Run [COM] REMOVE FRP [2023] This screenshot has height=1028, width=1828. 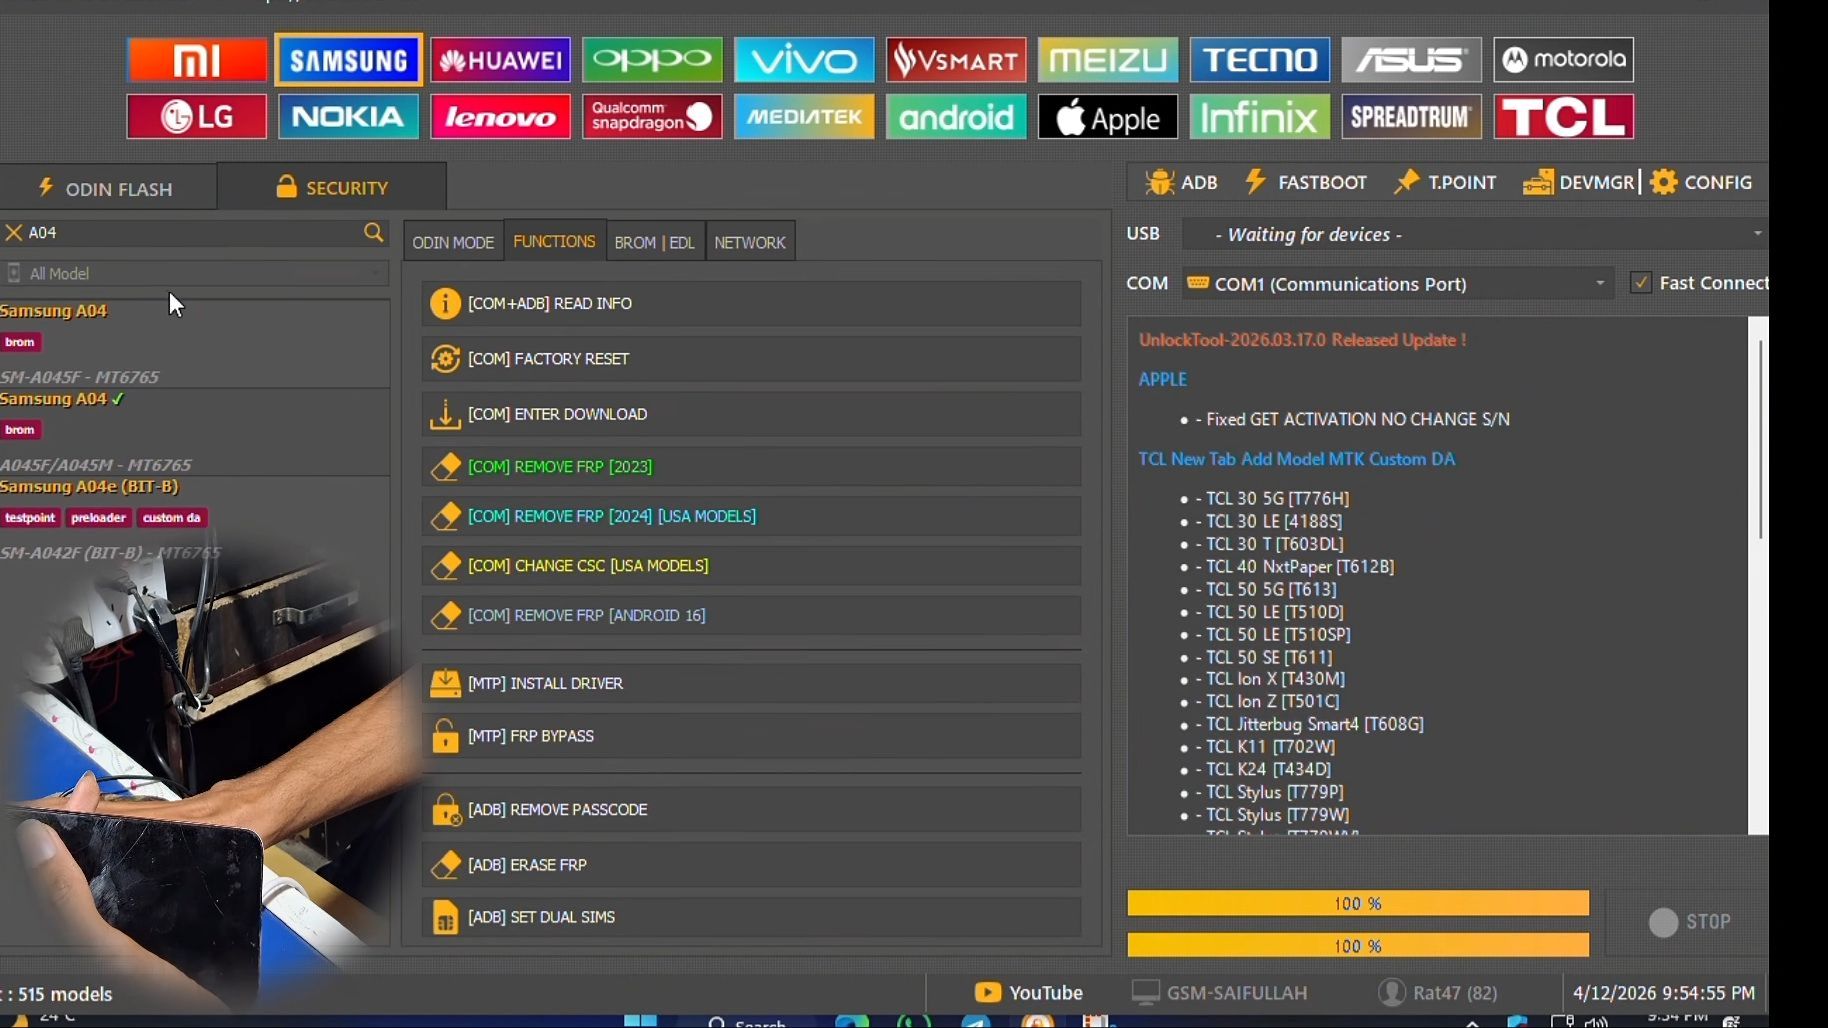coord(751,467)
